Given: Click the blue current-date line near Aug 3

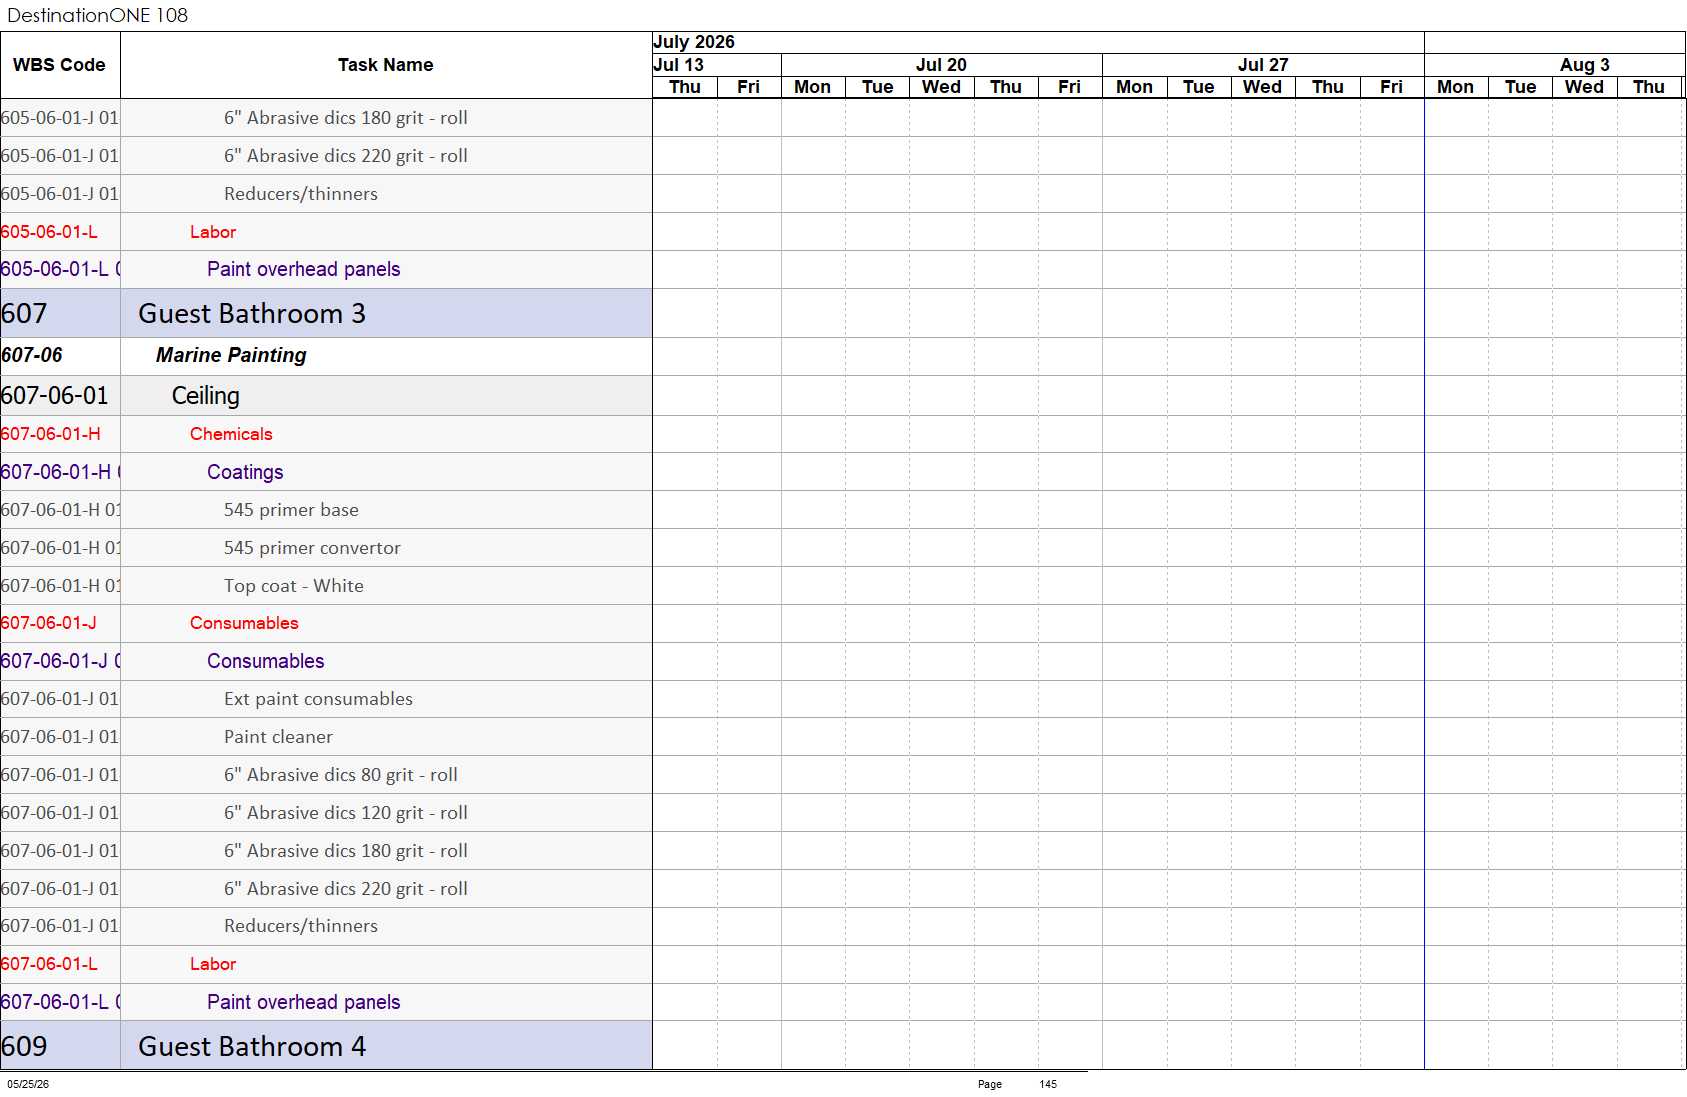Looking at the screenshot, I should (x=1424, y=584).
